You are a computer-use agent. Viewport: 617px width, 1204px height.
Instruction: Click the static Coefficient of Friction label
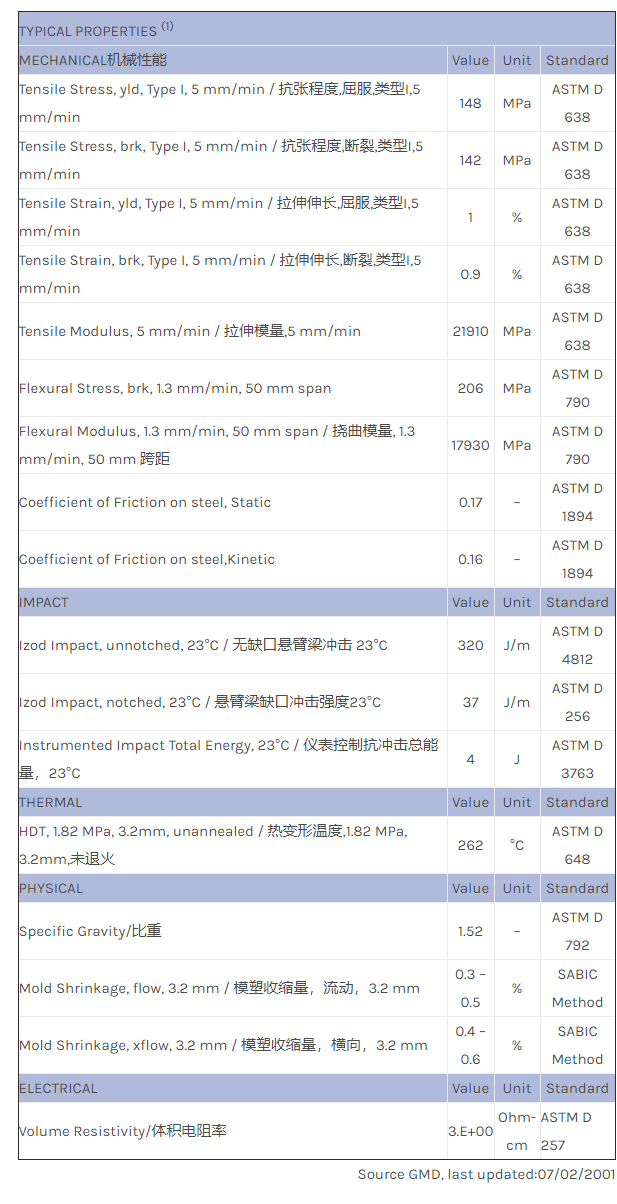click(x=145, y=502)
